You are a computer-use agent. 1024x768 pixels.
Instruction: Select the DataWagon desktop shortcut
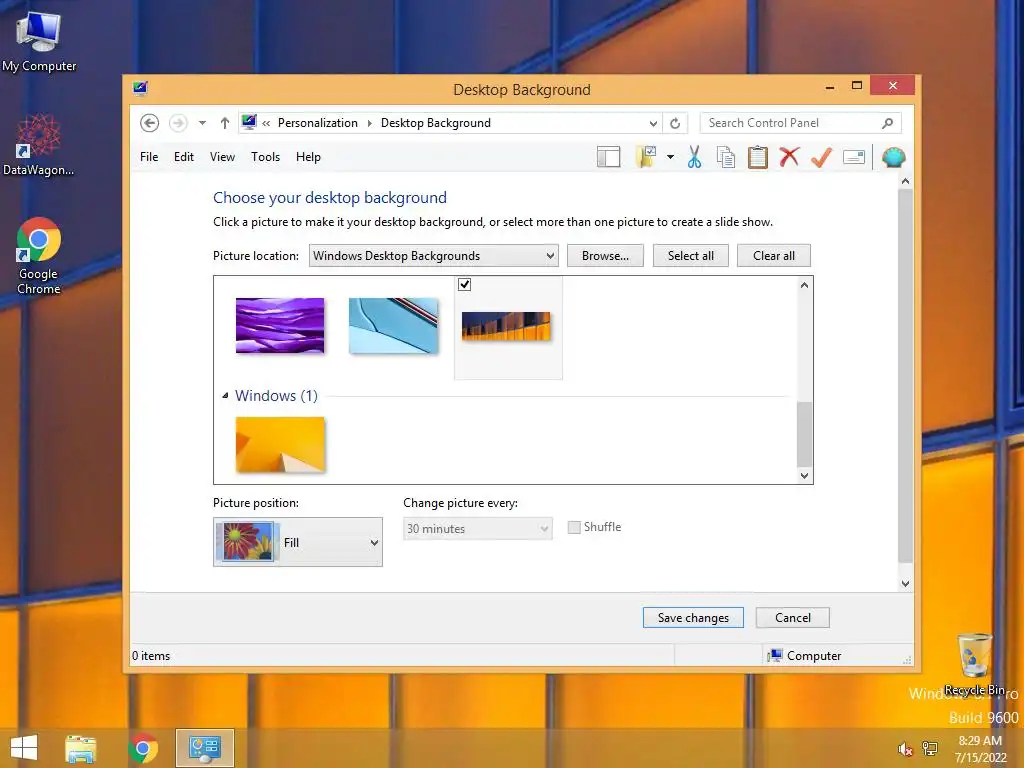click(x=38, y=145)
